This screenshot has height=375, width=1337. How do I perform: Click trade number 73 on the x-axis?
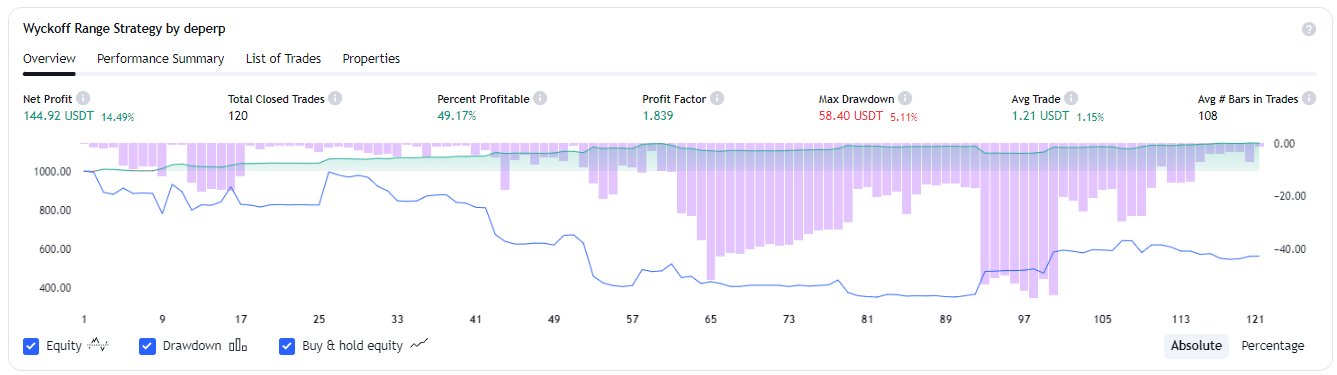(789, 319)
